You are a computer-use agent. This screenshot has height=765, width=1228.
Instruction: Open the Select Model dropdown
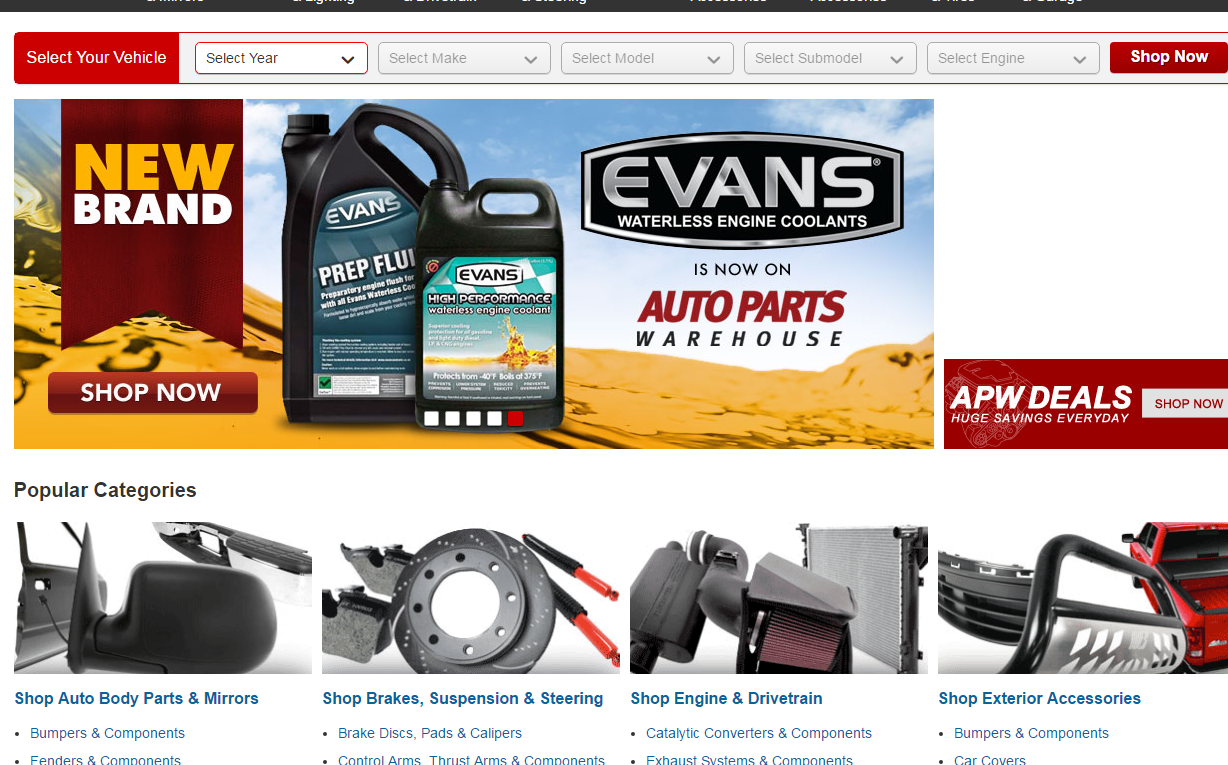(x=647, y=58)
